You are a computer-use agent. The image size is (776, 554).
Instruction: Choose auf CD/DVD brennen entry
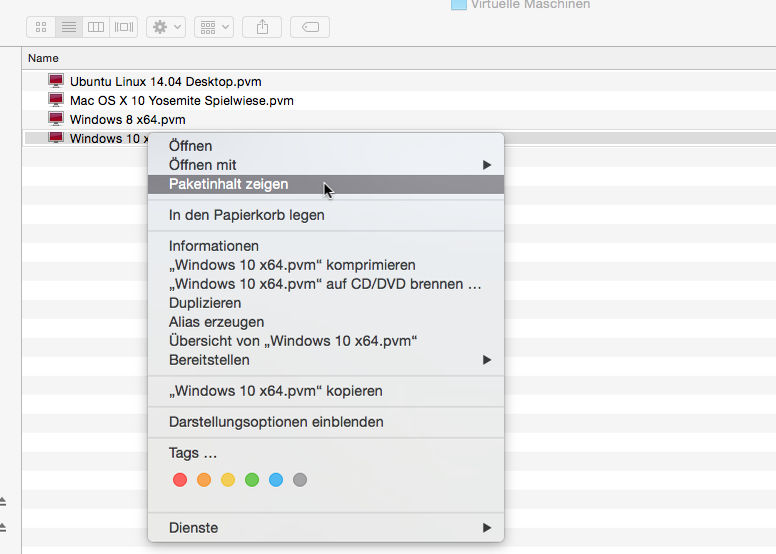pyautogui.click(x=326, y=284)
